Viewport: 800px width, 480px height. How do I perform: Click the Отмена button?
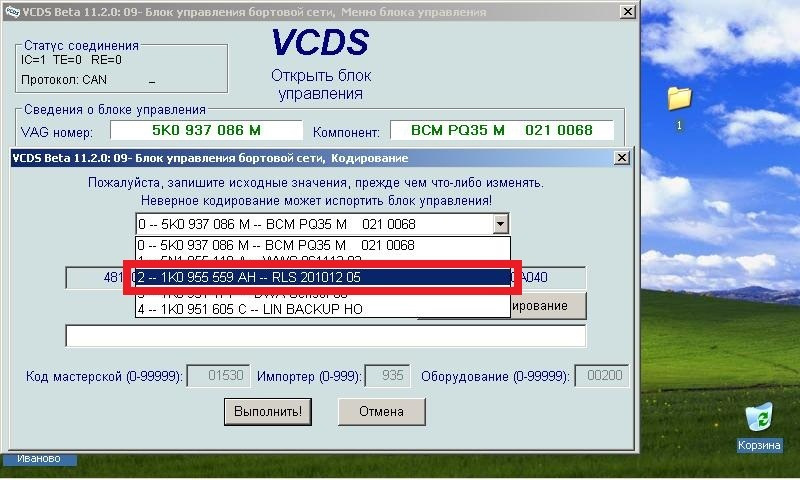coord(382,412)
